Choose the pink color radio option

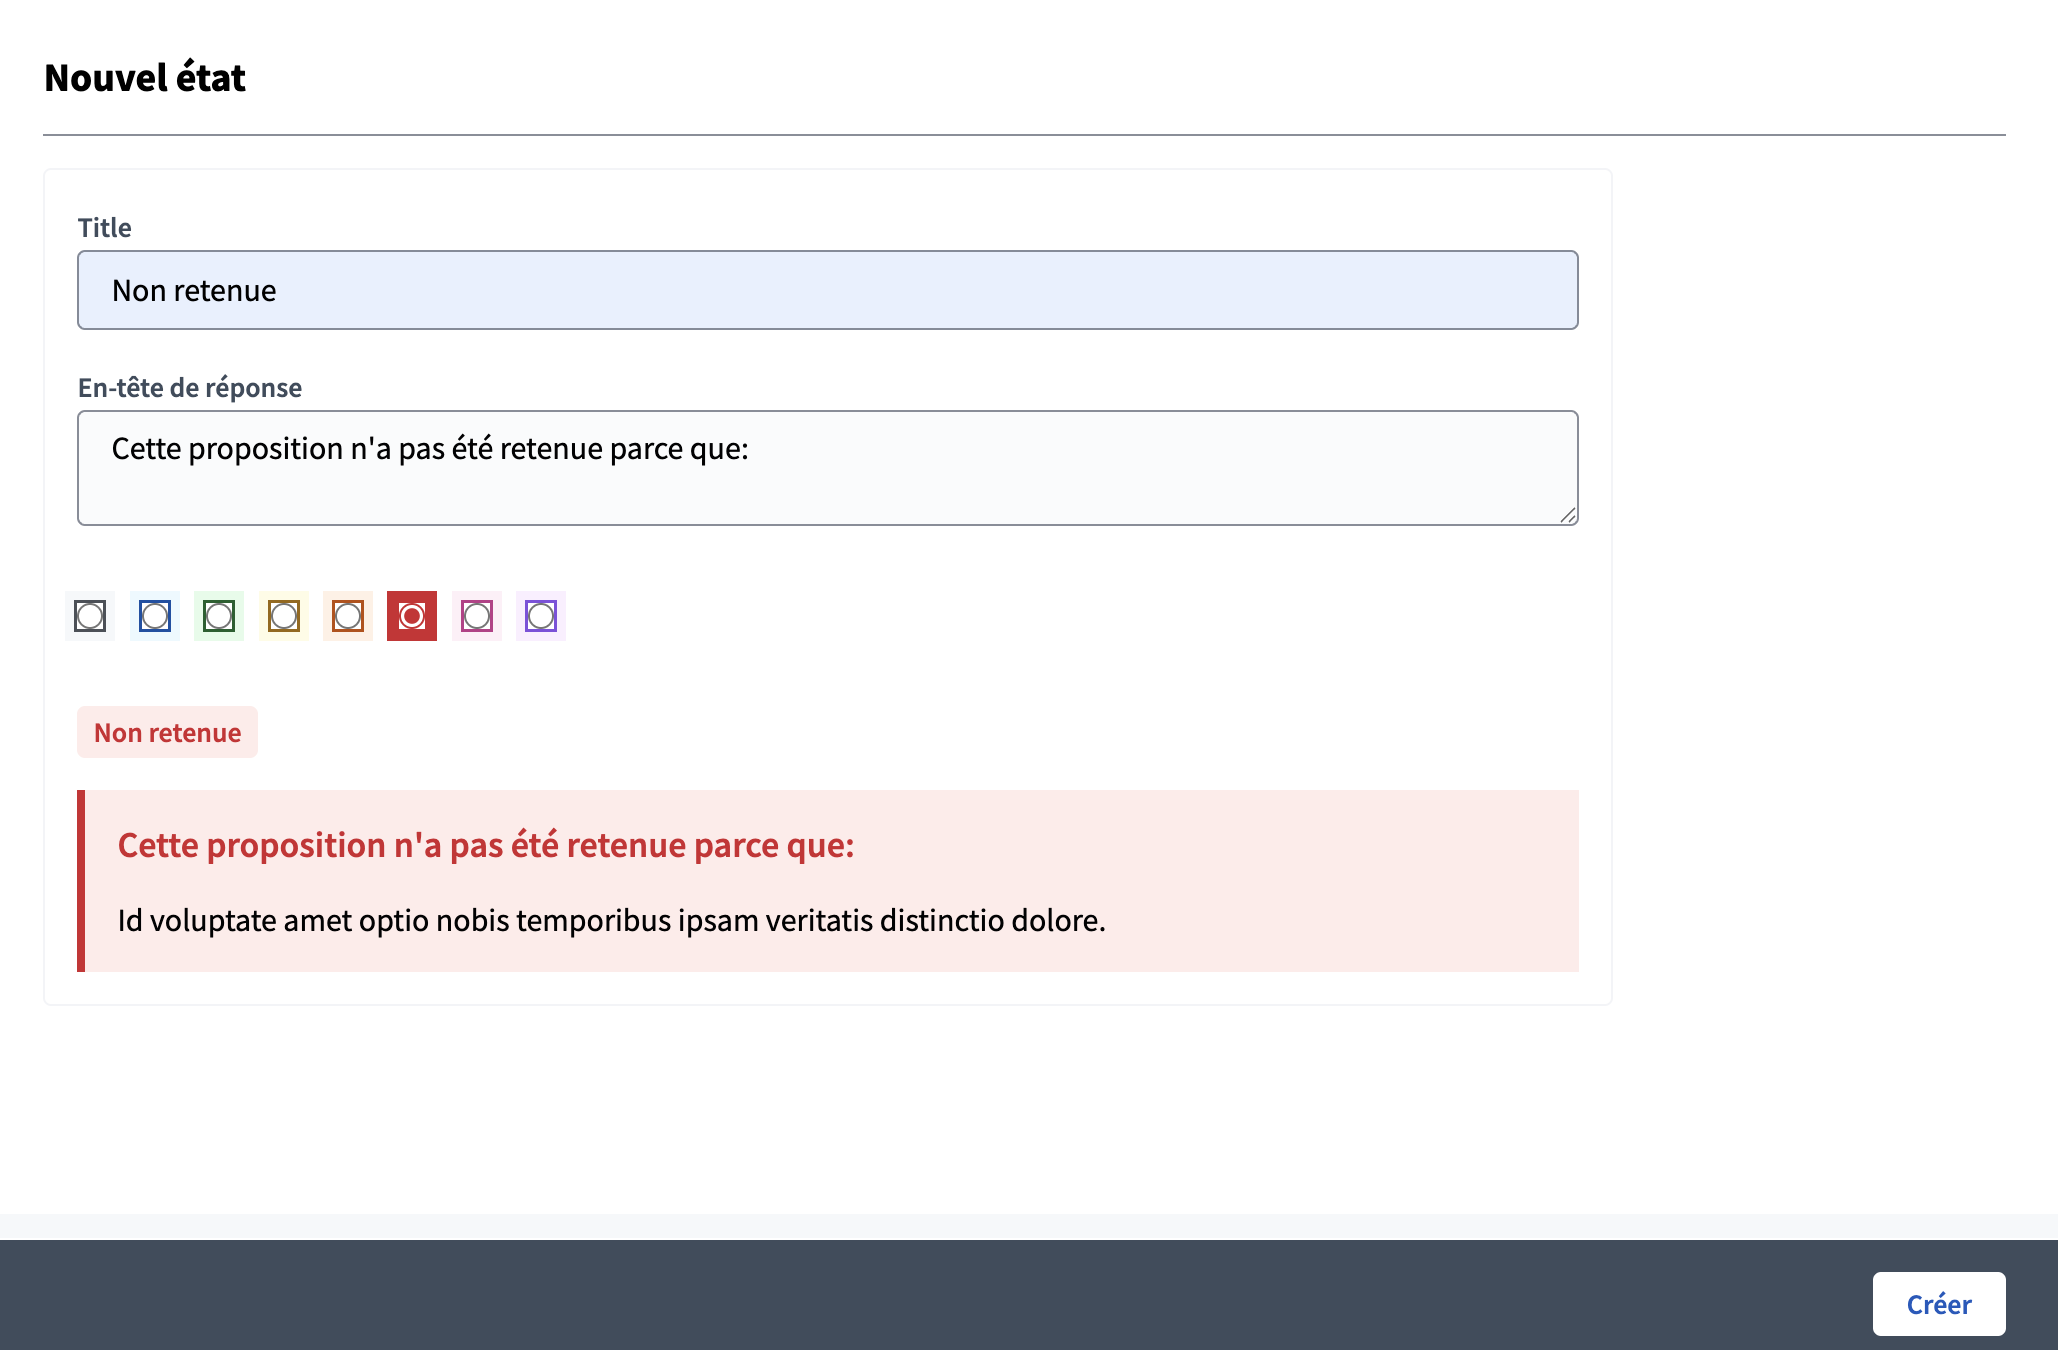tap(477, 616)
